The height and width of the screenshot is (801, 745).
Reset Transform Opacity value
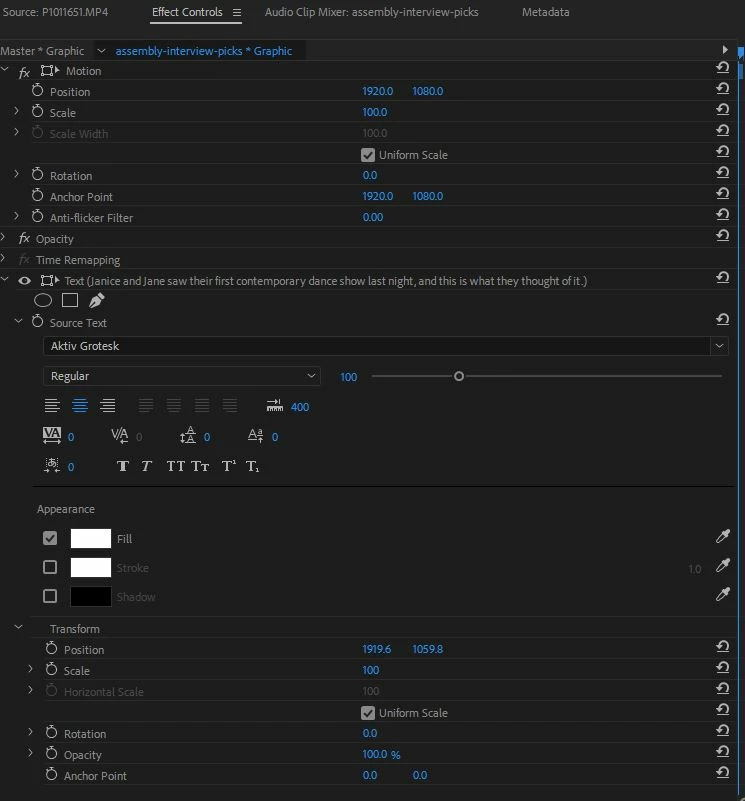[x=722, y=751]
